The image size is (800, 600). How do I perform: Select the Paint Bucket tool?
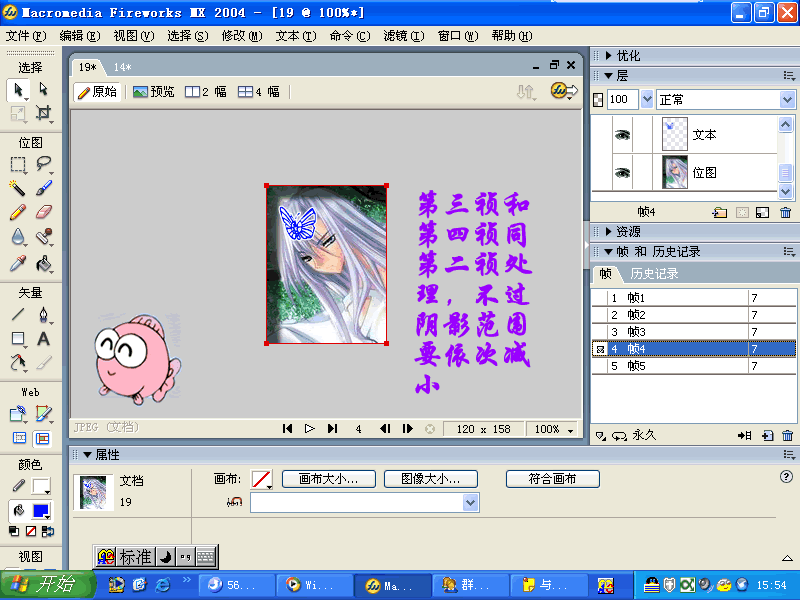44,263
